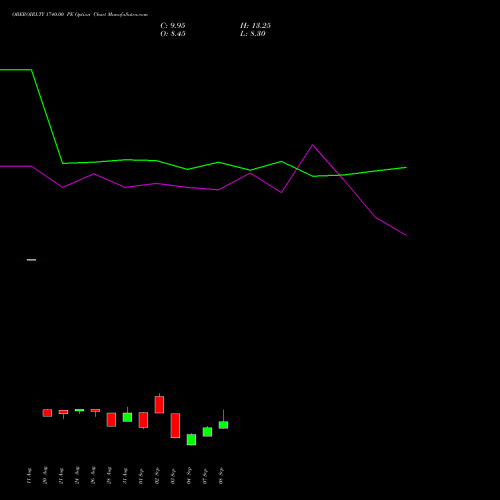Viewport: 500px width, 500px height.
Task: Click the 'H: 13.25' high value
Action: pos(255,26)
